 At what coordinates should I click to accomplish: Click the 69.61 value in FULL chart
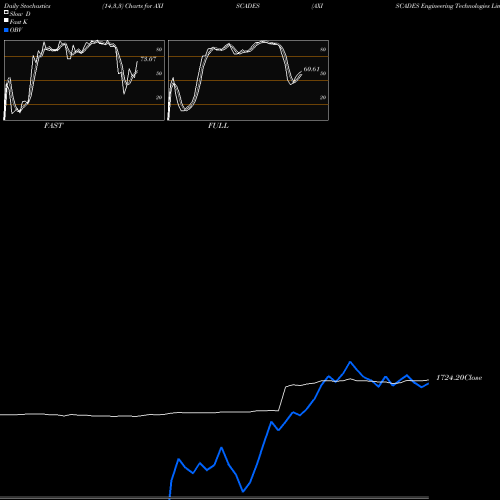click(x=311, y=69)
